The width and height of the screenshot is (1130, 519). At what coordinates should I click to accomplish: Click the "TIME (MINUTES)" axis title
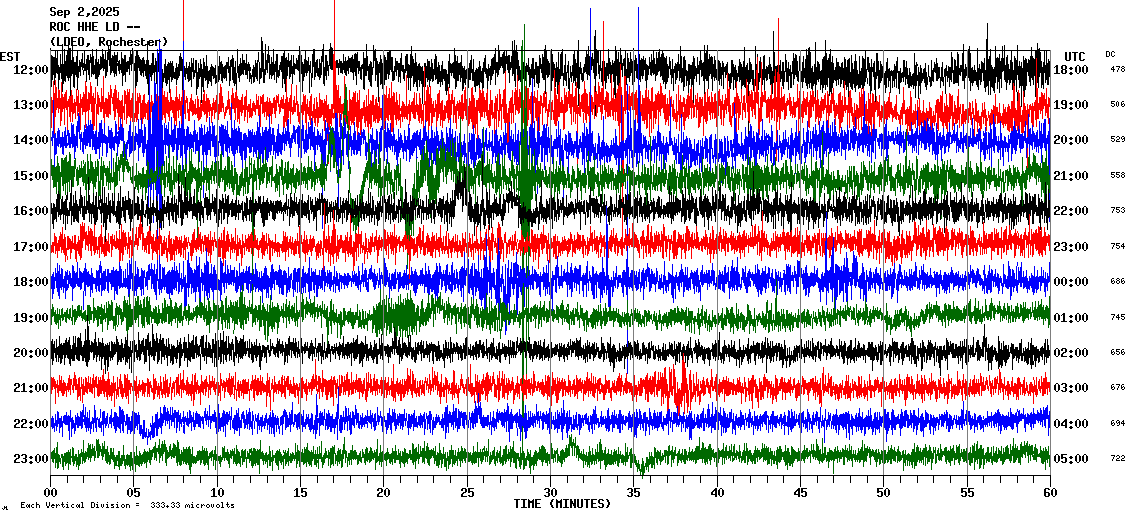[562, 504]
